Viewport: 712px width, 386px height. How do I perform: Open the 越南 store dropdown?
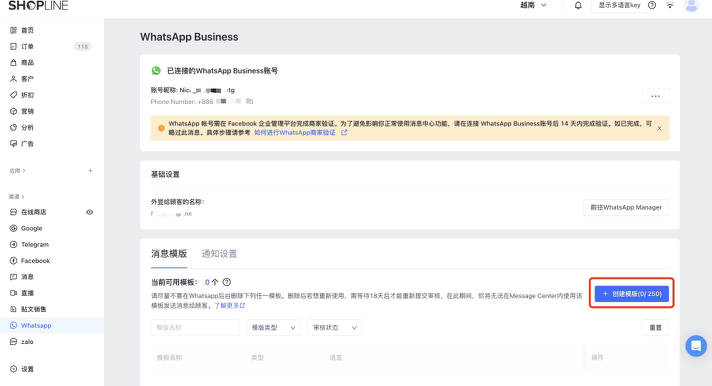coord(533,5)
